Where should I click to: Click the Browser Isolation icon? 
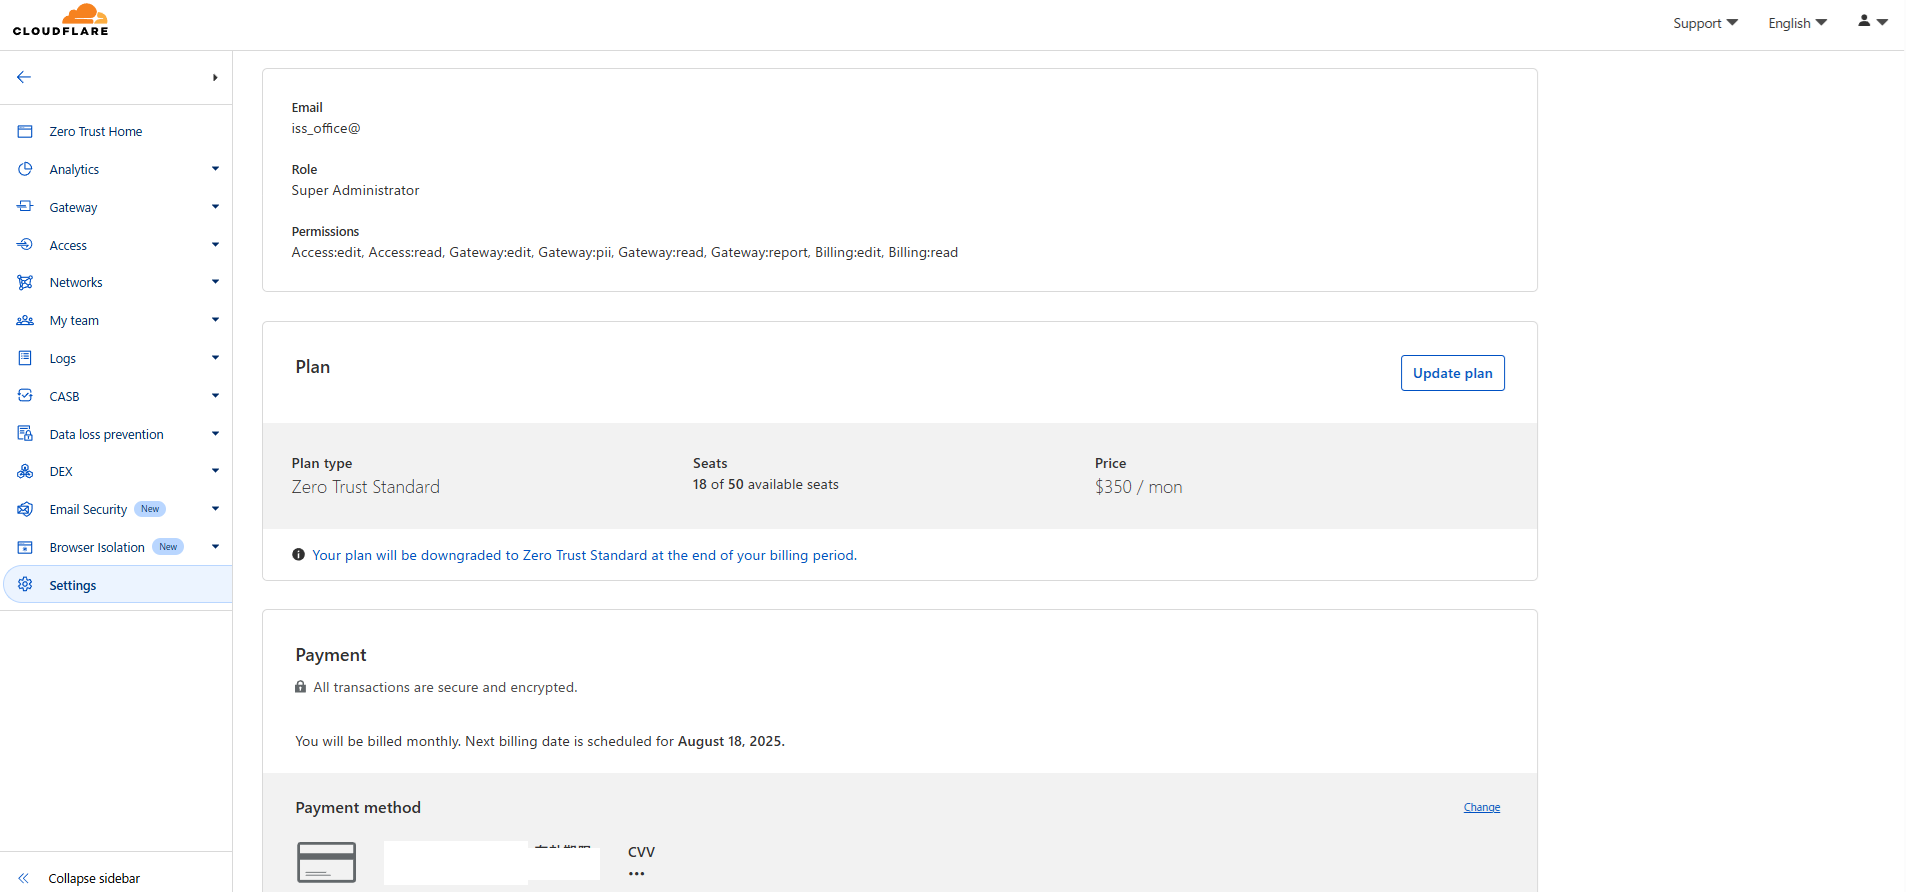click(x=25, y=547)
